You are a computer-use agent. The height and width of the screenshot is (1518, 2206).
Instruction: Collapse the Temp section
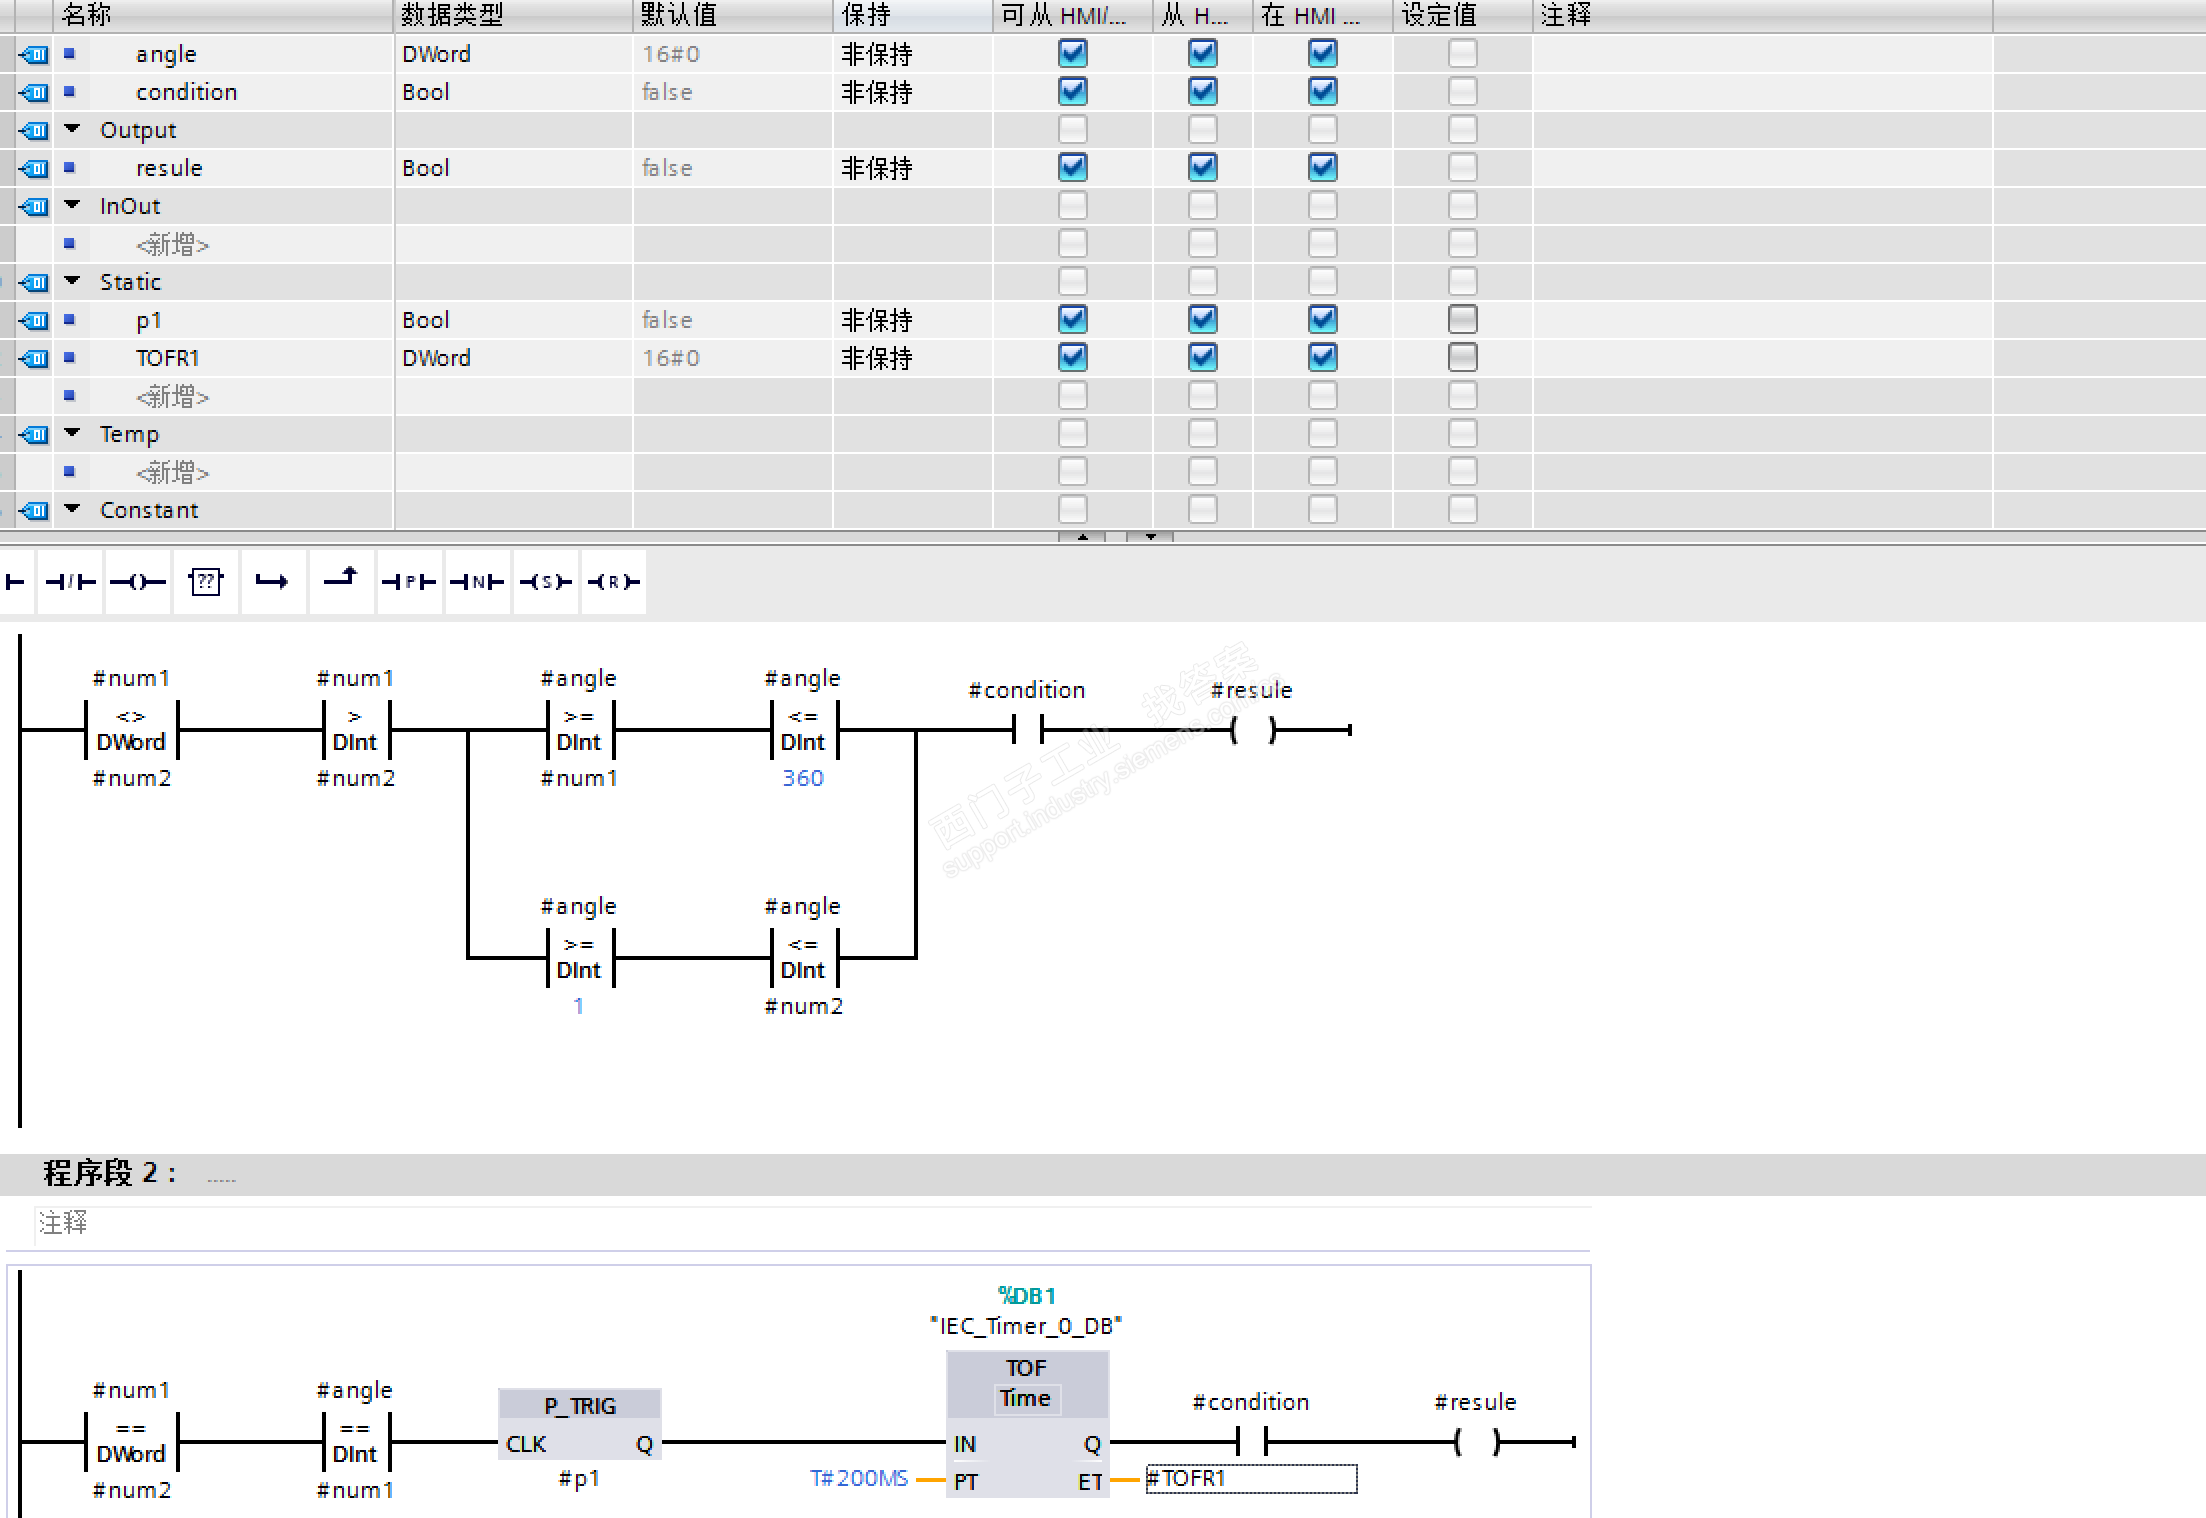coord(72,434)
